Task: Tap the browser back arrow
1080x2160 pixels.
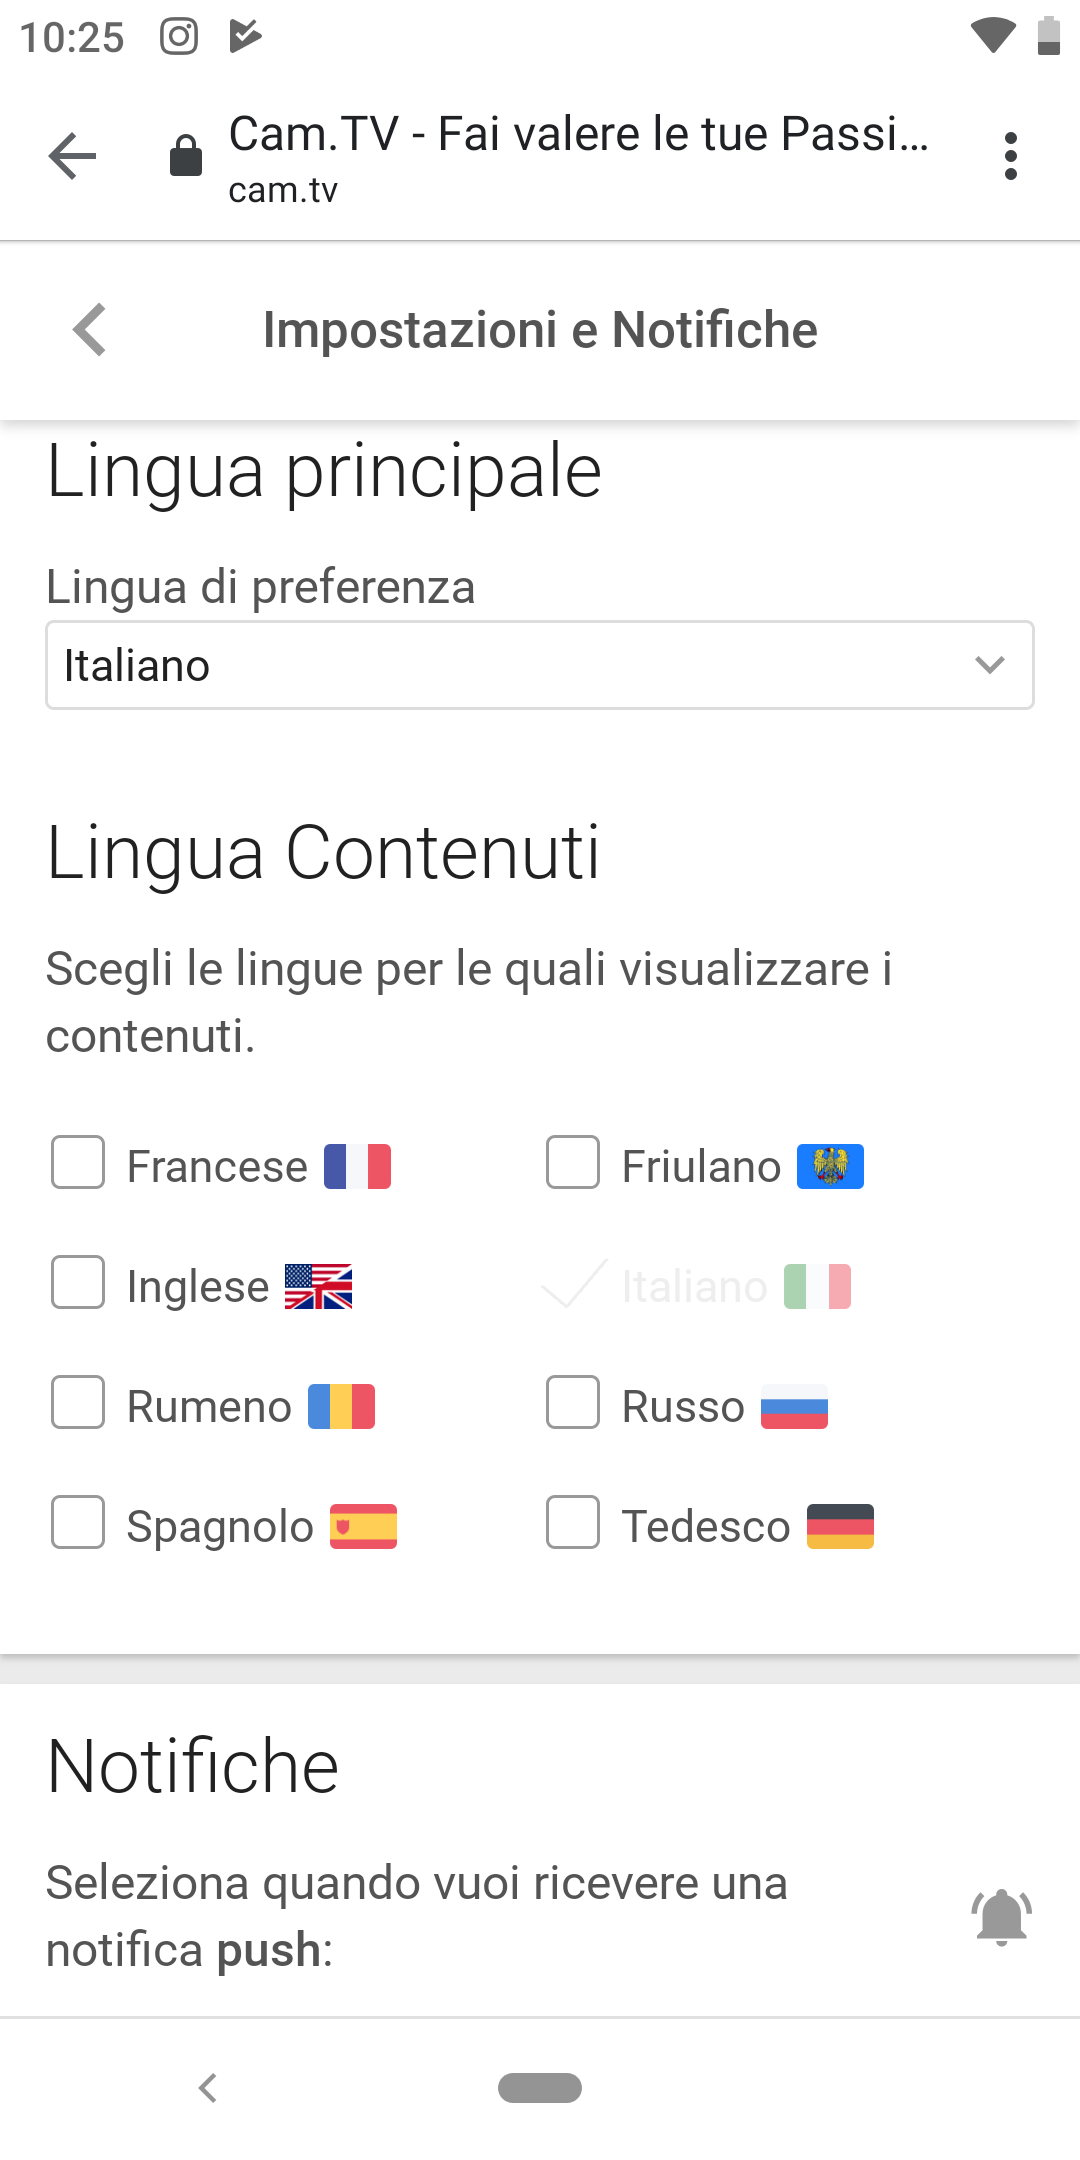Action: [72, 156]
